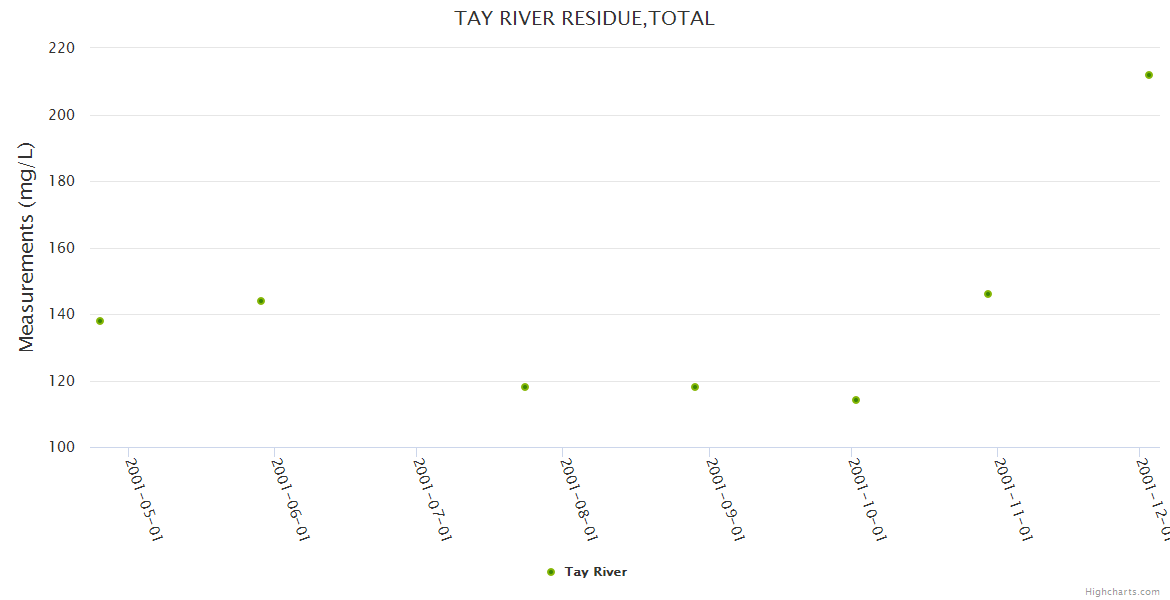Open the Highcharts.com credits link
The image size is (1170, 600).
pos(1122,591)
